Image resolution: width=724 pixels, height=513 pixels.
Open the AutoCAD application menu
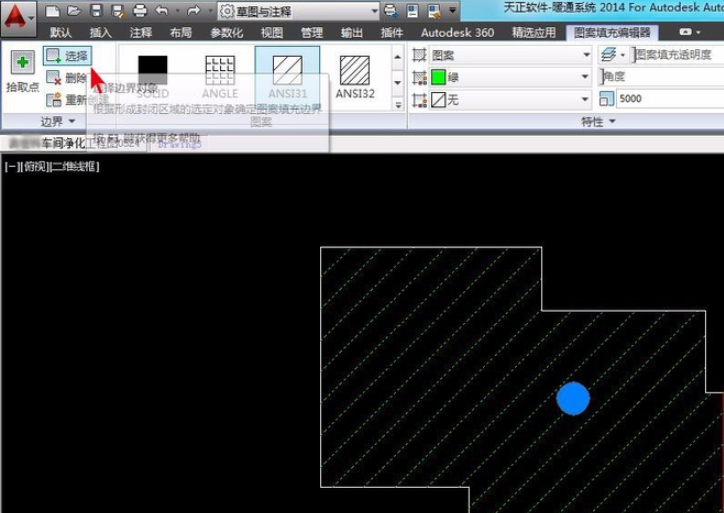click(18, 18)
